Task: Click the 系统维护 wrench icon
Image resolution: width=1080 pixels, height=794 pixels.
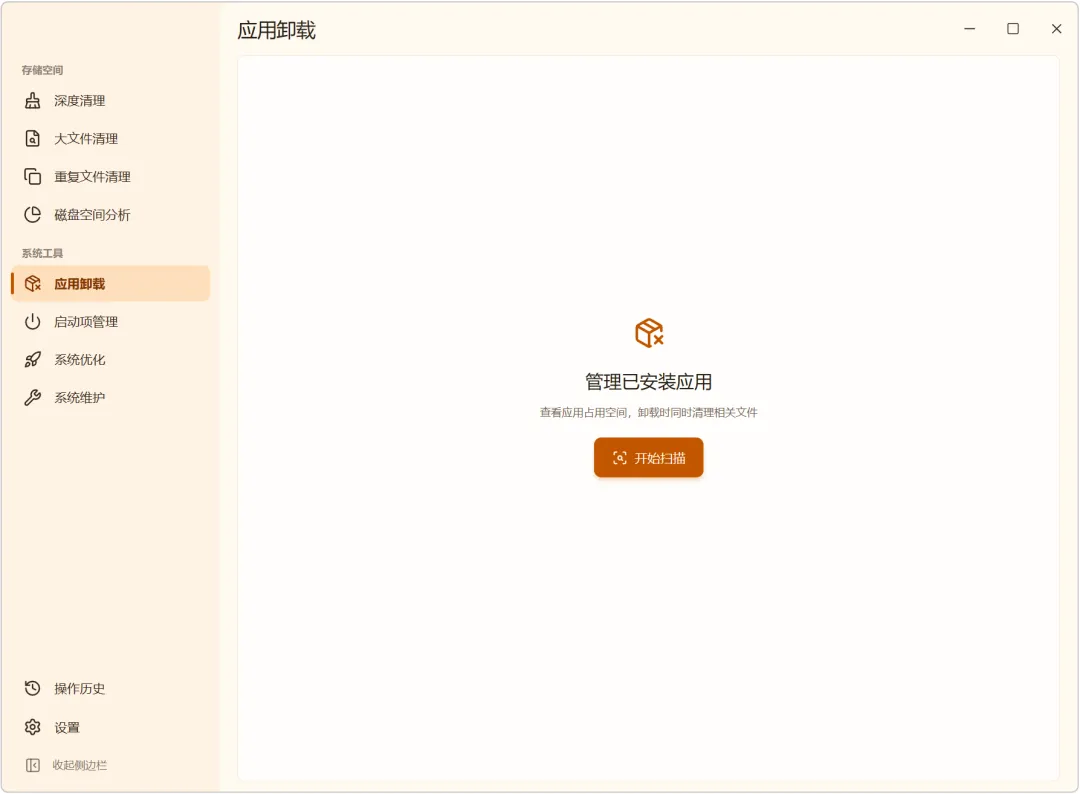Action: [32, 397]
